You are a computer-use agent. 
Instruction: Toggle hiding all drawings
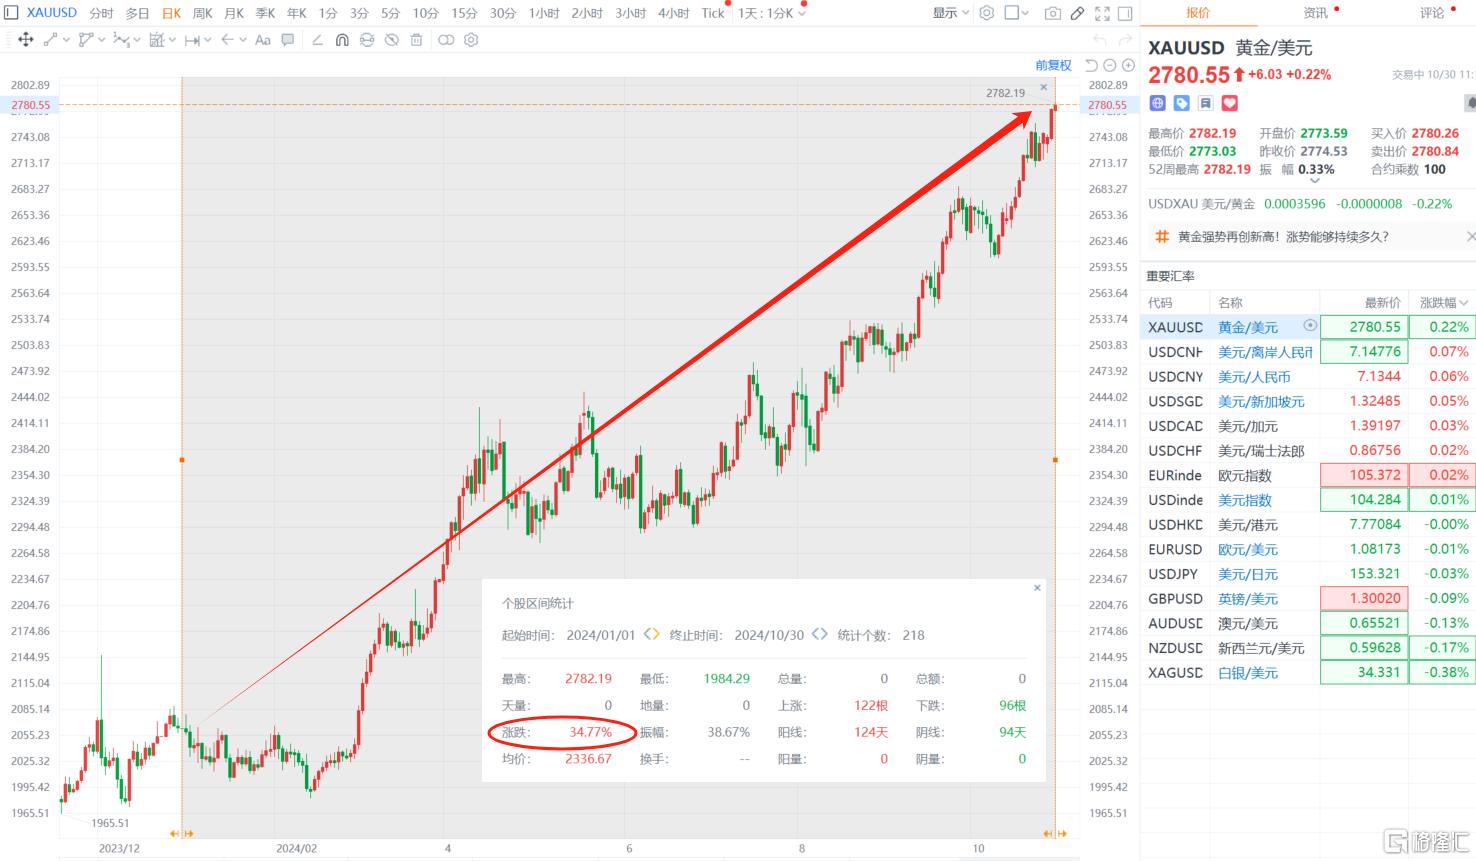point(392,40)
